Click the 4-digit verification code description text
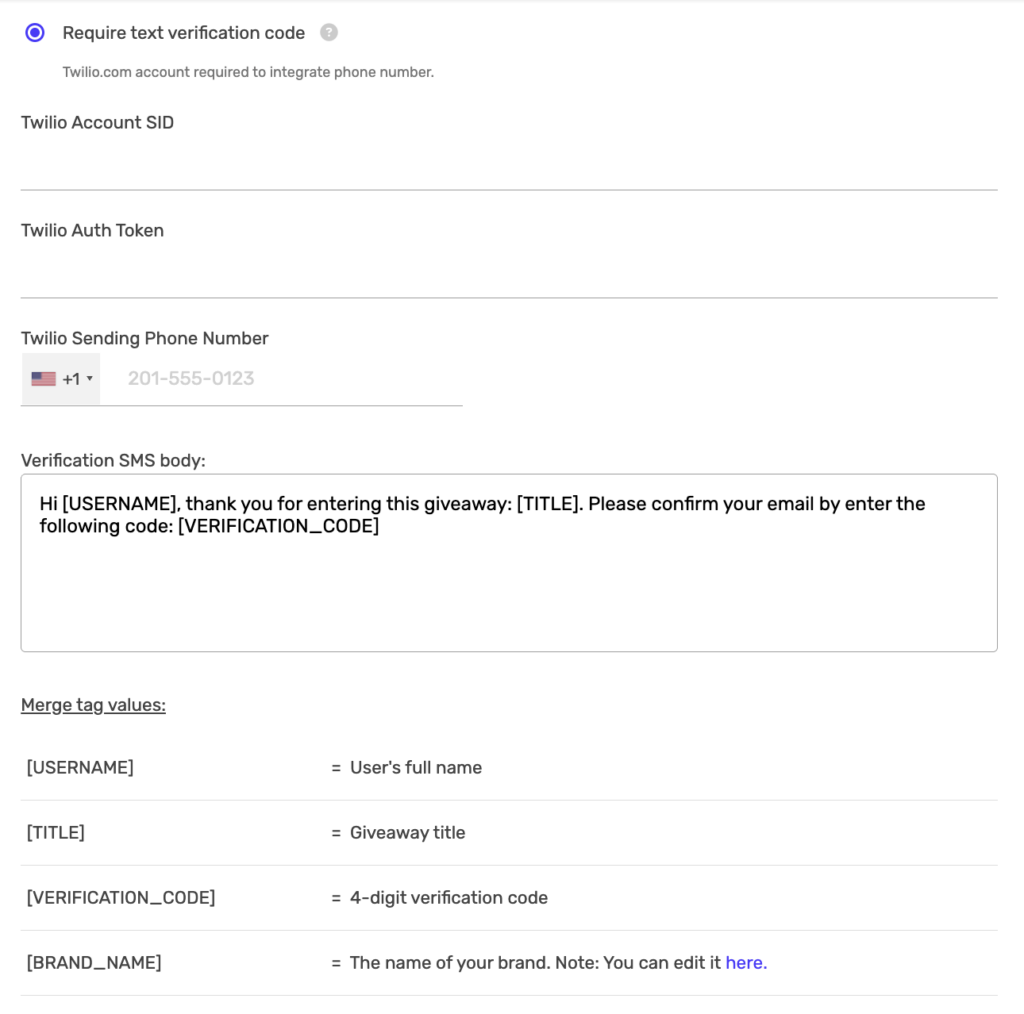The width and height of the screenshot is (1024, 1014). 448,897
